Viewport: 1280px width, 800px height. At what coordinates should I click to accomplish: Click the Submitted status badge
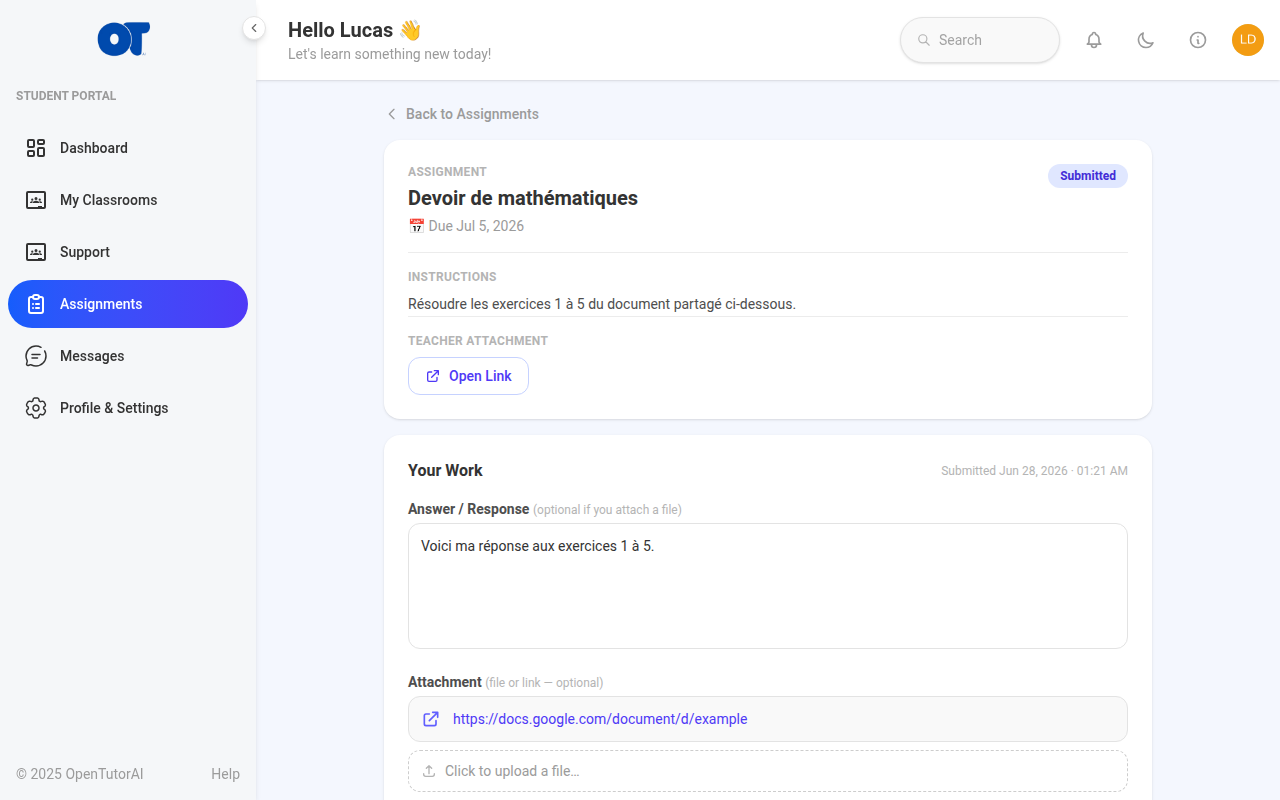point(1088,176)
